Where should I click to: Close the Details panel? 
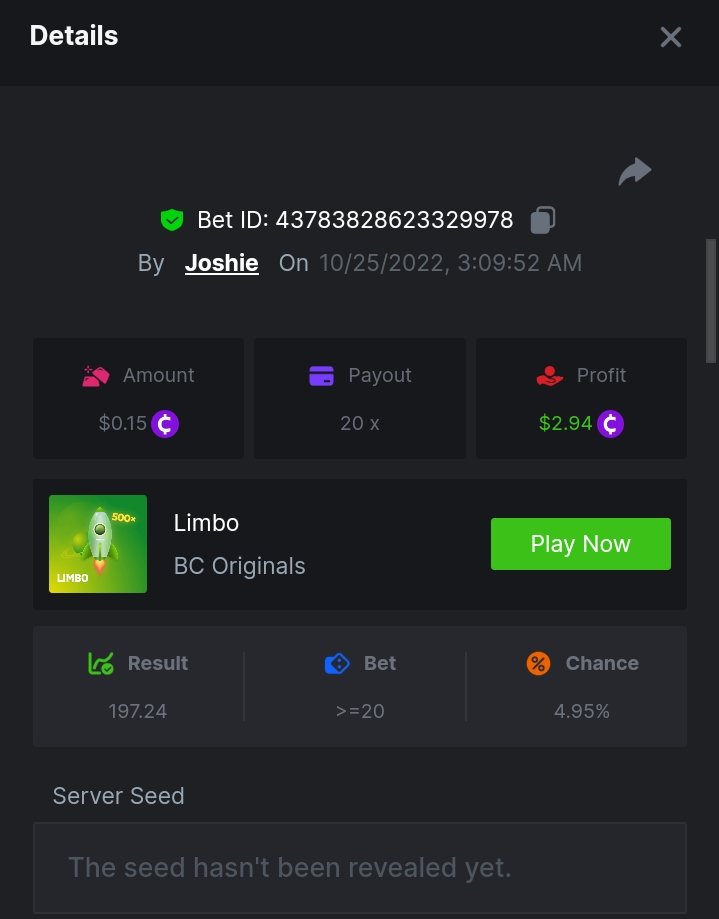(670, 38)
